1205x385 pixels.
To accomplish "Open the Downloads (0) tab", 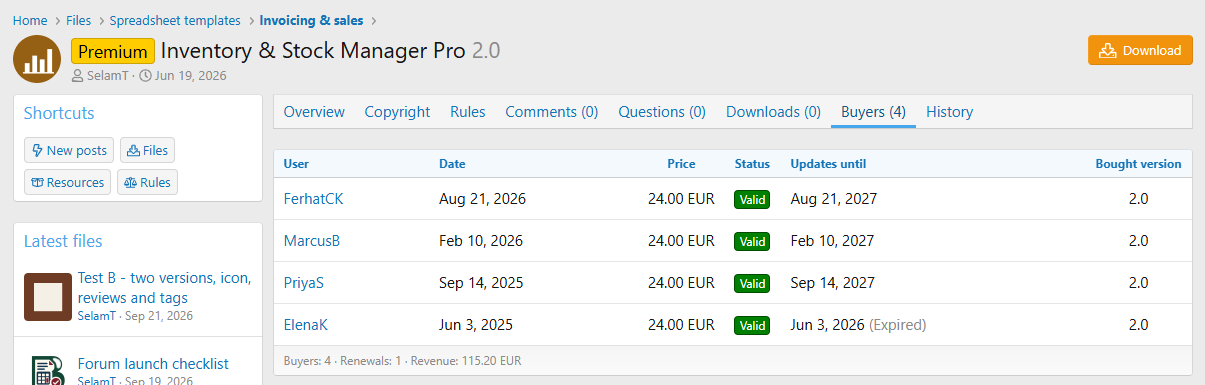I will point(773,112).
